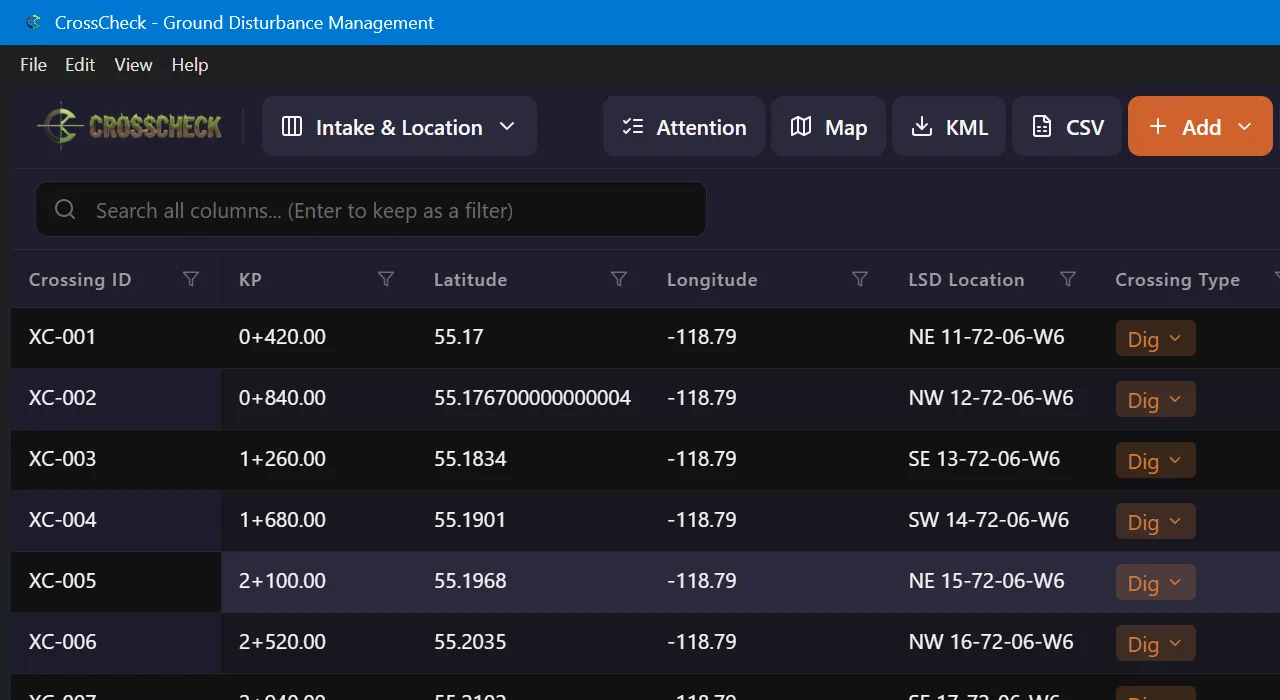Viewport: 1280px width, 700px height.
Task: Click KP value 1+260.00
Action: pyautogui.click(x=282, y=459)
